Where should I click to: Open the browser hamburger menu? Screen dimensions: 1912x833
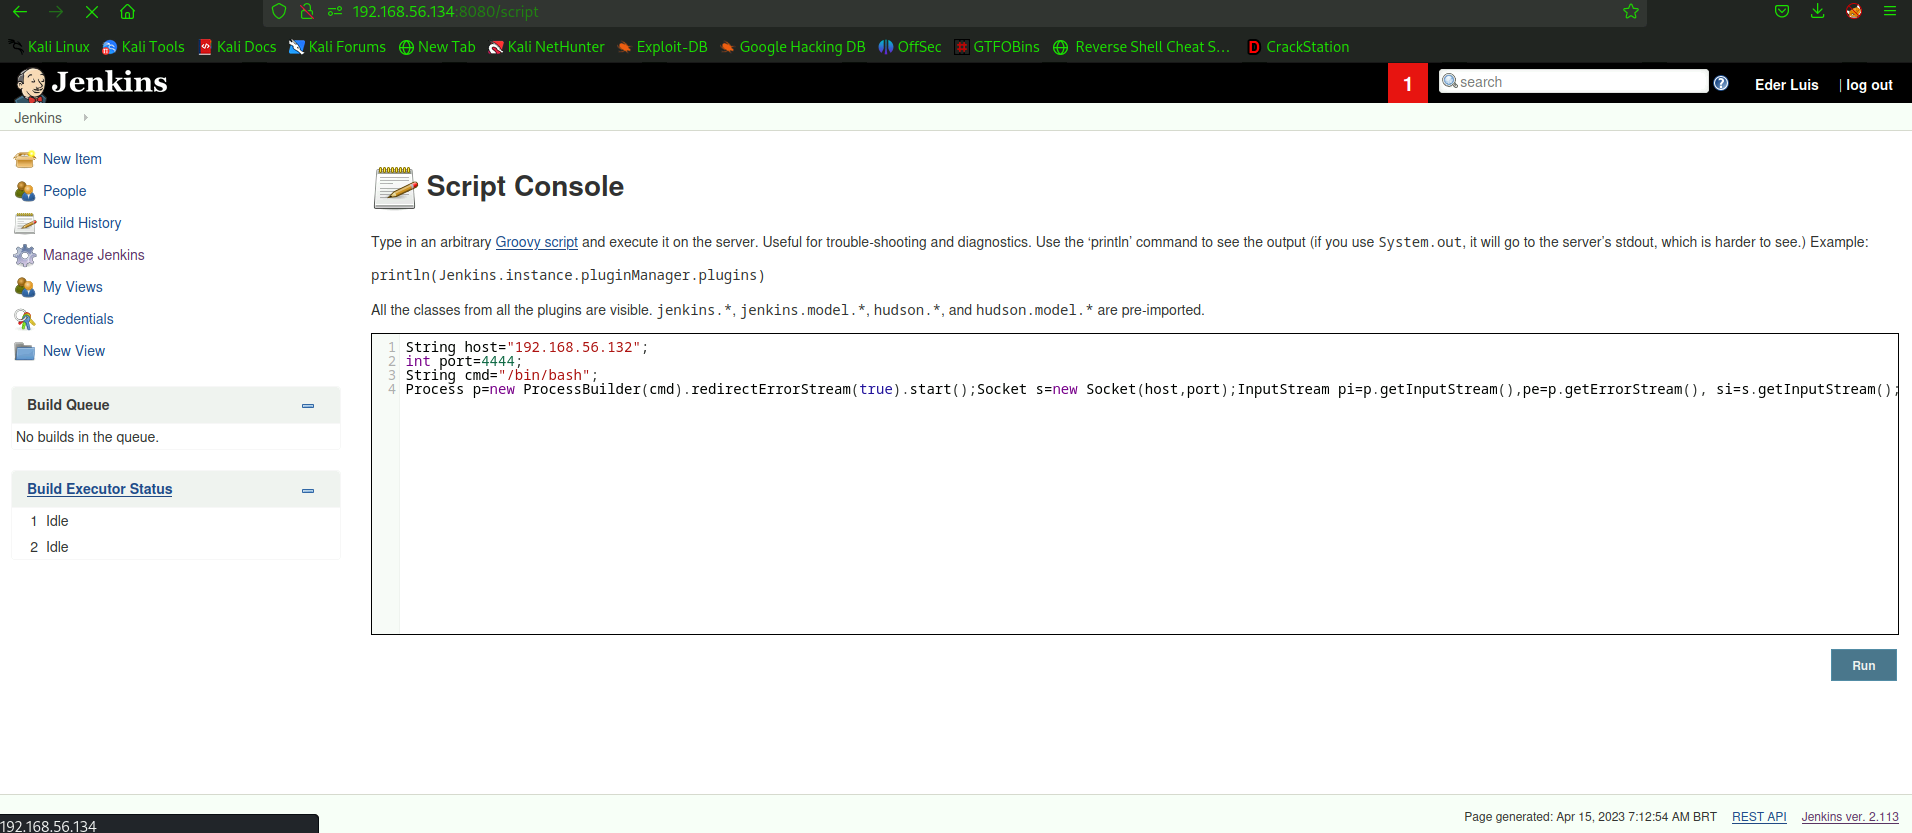click(x=1890, y=12)
